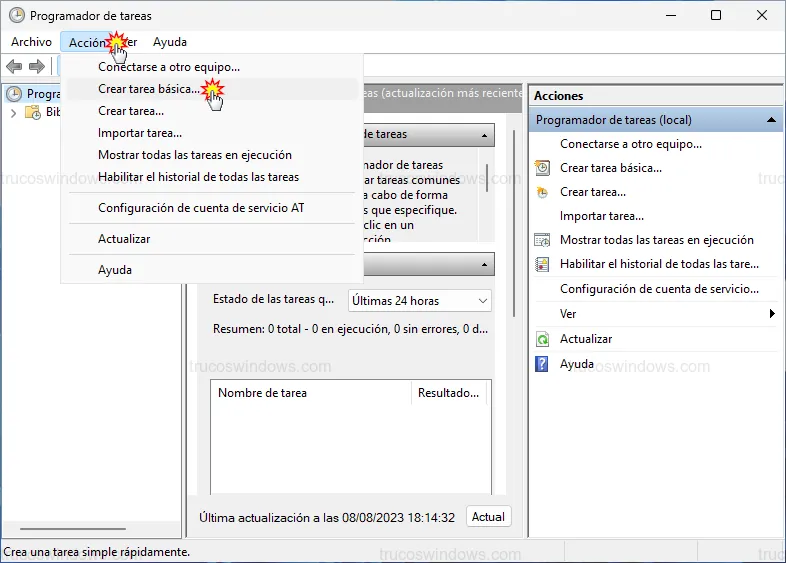Click the Crear tarea básica icon in Acciones
Viewport: 786px width, 563px height.
[542, 168]
